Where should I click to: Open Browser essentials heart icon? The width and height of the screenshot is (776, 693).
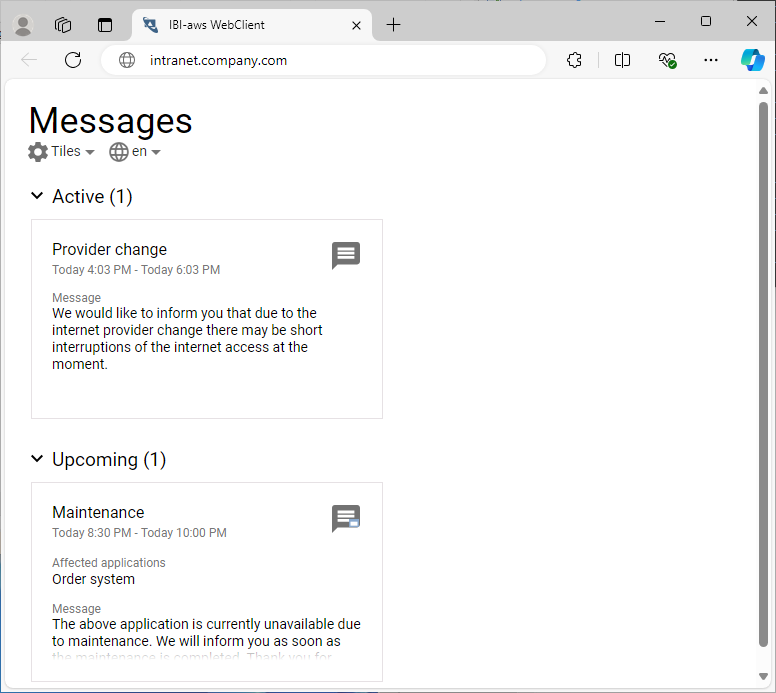point(667,60)
